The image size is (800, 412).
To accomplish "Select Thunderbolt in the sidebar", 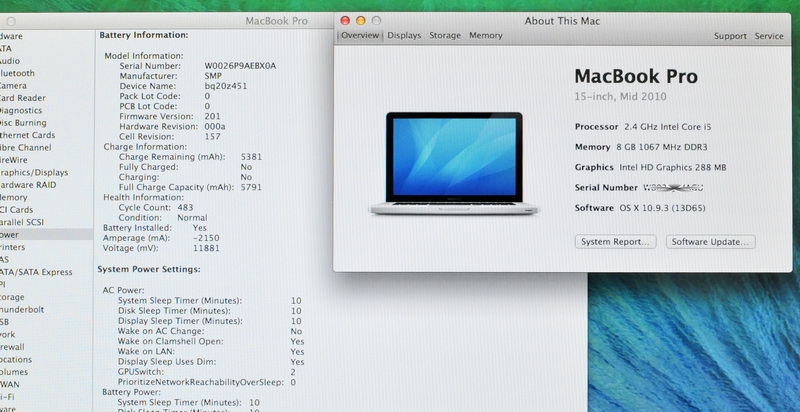I will tap(22, 310).
